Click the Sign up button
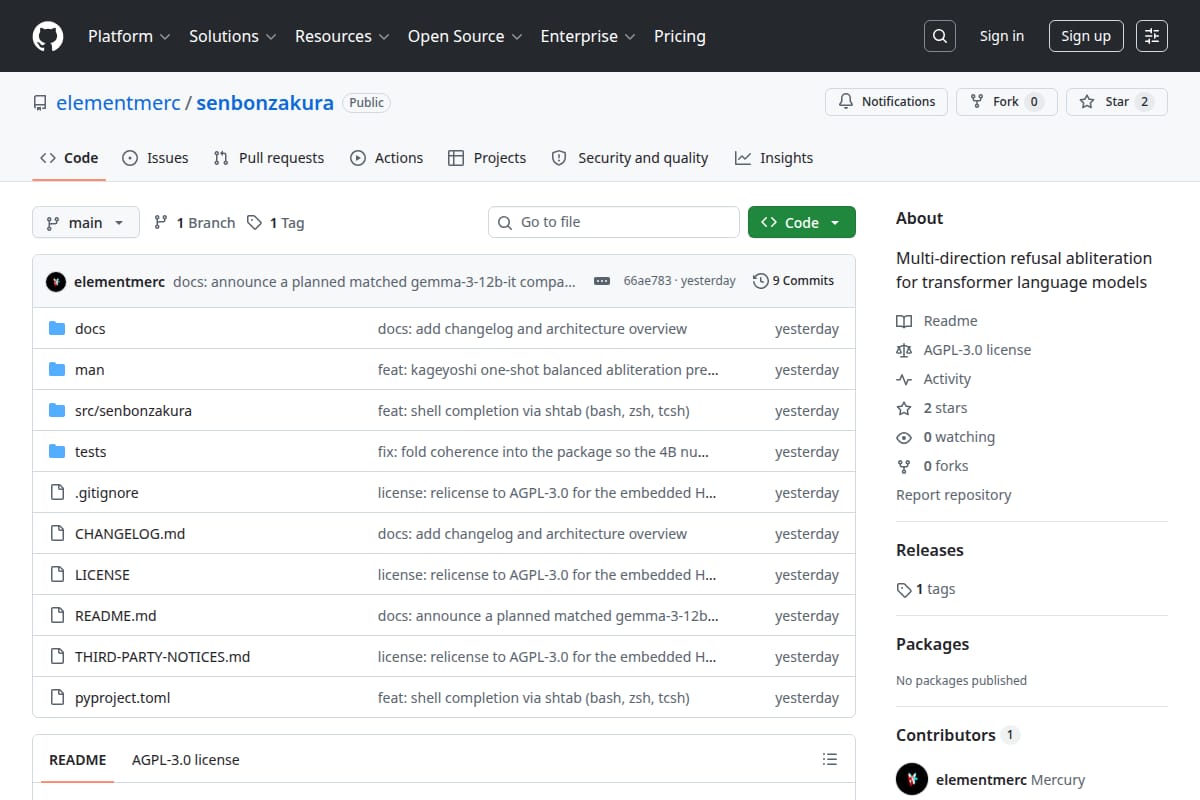The width and height of the screenshot is (1200, 800). click(1086, 36)
